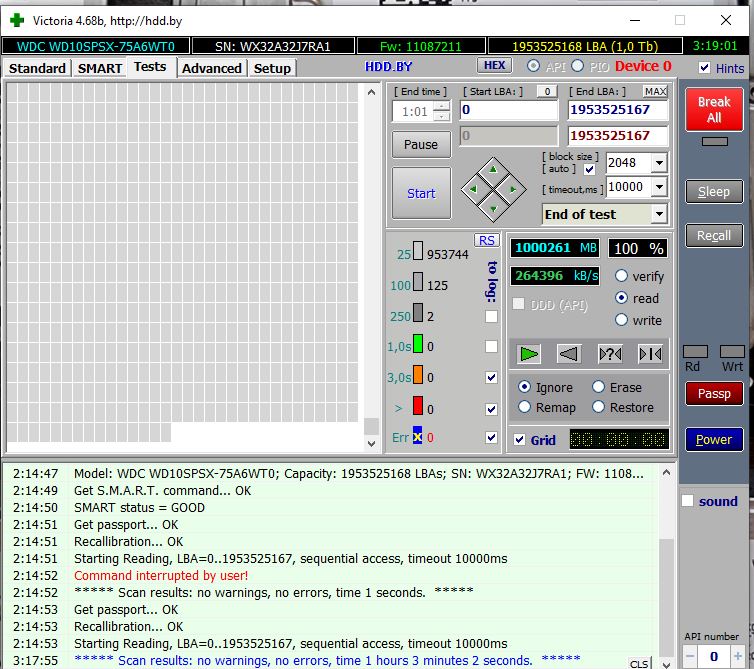
Task: Click the Start button
Action: pos(421,193)
